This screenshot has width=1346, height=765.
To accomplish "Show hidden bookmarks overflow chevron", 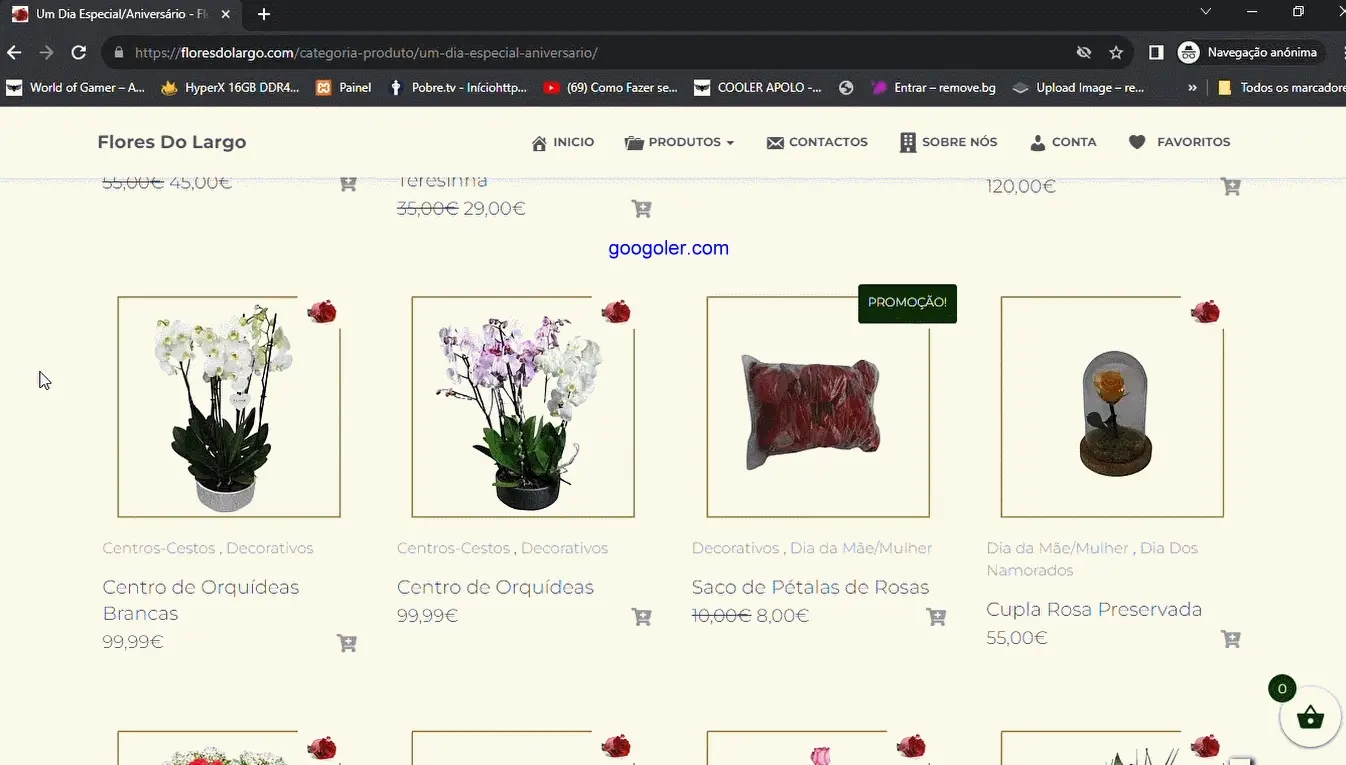I will (x=1192, y=88).
